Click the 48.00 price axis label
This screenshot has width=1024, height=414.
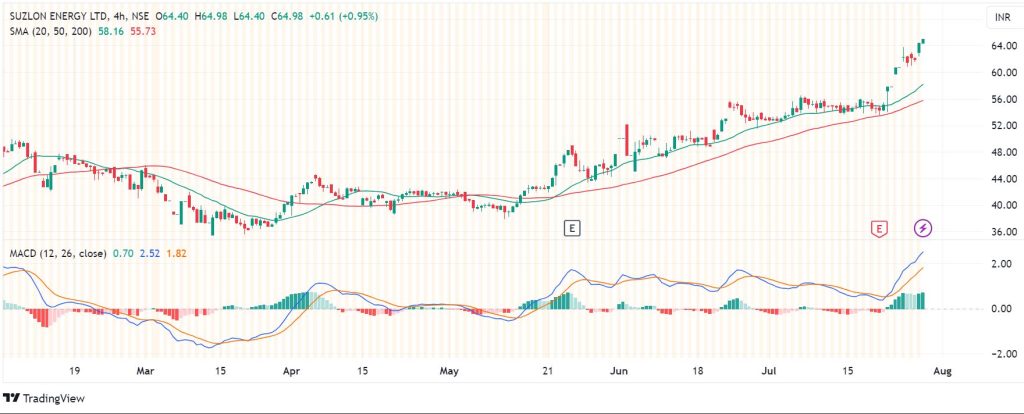(x=1002, y=152)
